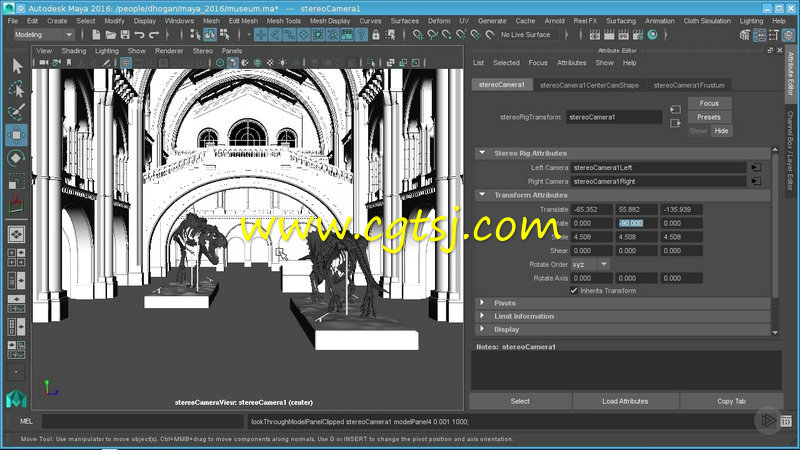Toggle viewport grid display
The width and height of the screenshot is (800, 450).
click(126, 63)
